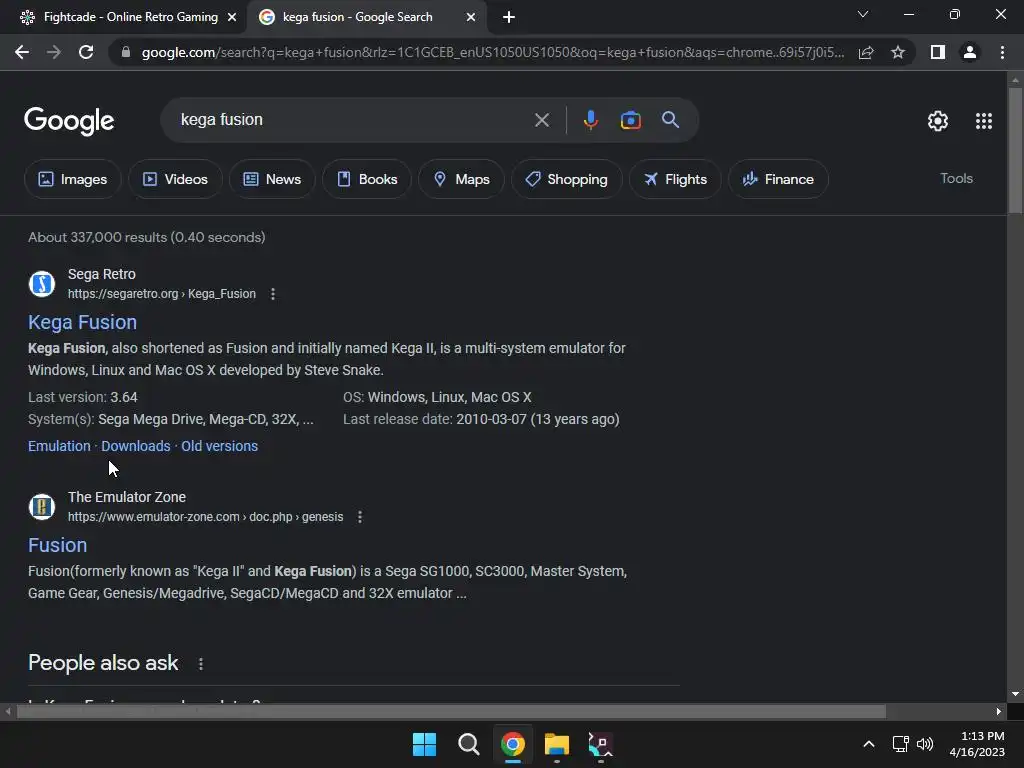Filter results by Books
Viewport: 1024px width, 768px height.
[x=366, y=179]
